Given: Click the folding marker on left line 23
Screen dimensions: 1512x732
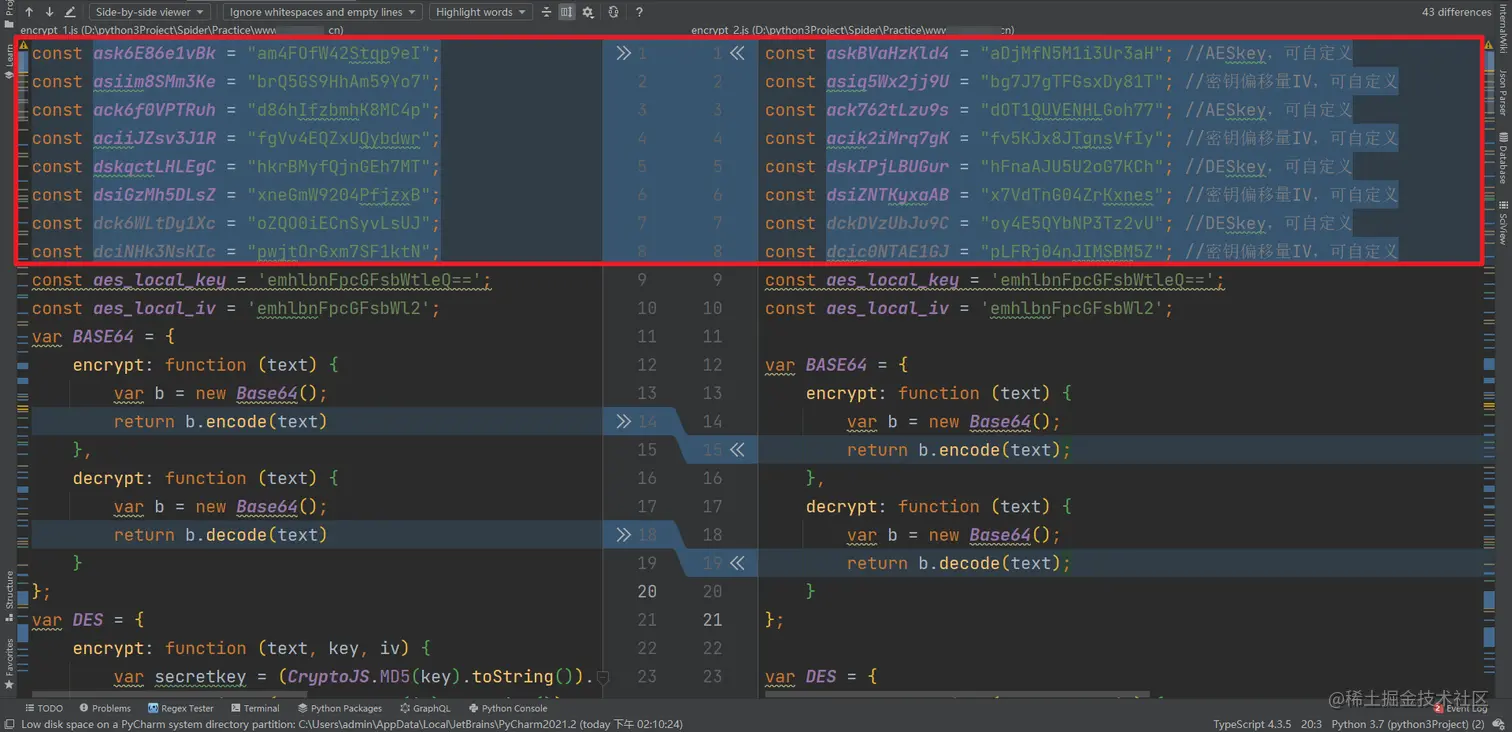Looking at the screenshot, I should point(602,677).
